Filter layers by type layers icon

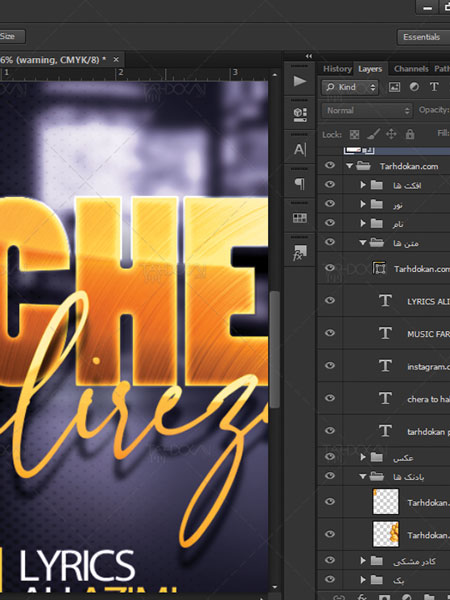click(x=434, y=87)
